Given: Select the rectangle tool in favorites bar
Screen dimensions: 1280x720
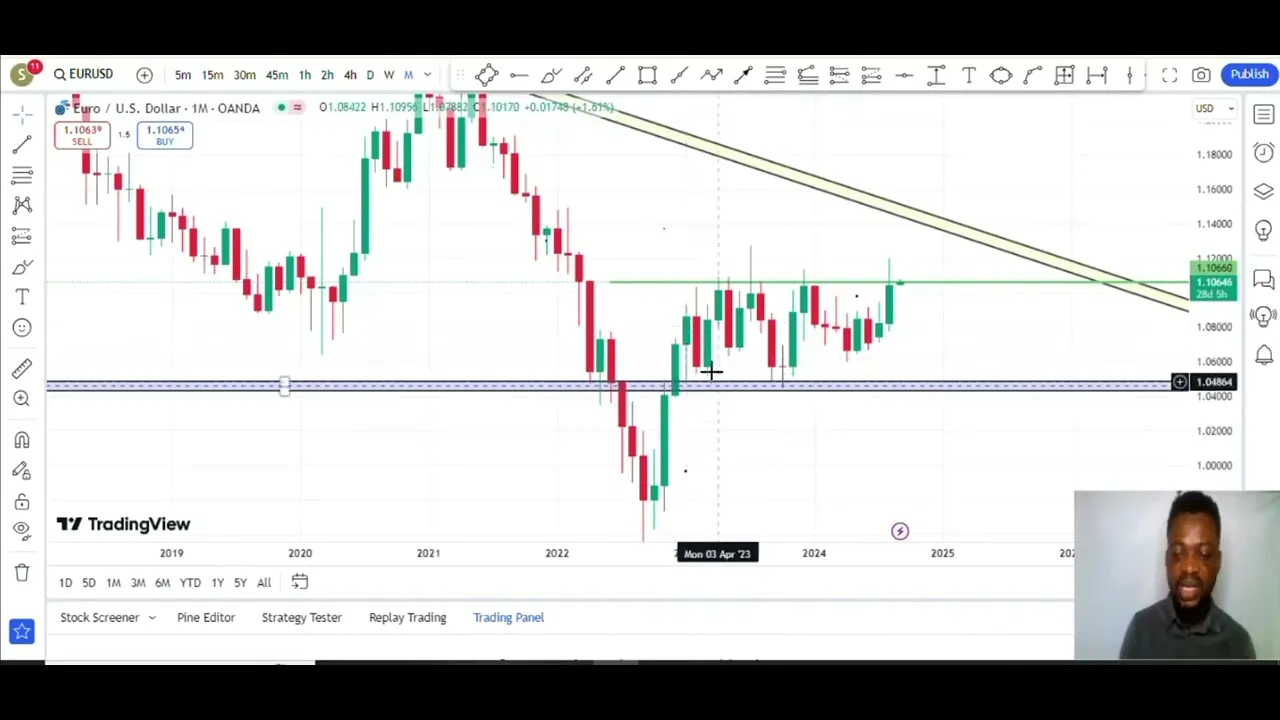Looking at the screenshot, I should [647, 75].
